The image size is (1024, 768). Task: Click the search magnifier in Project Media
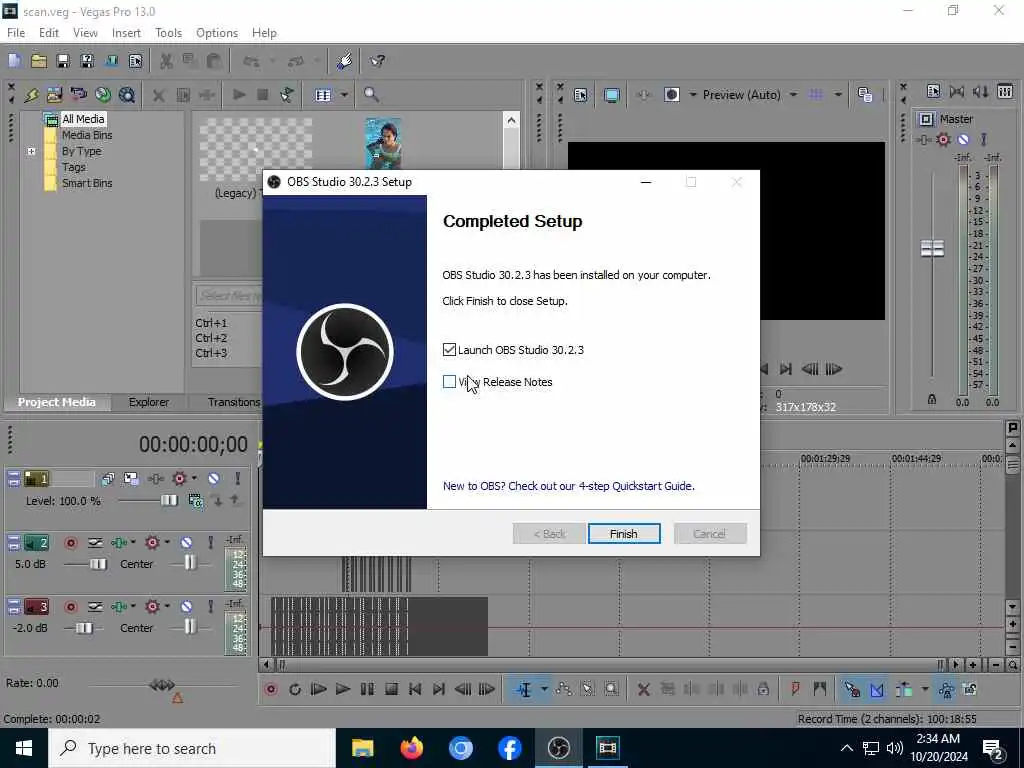pyautogui.click(x=371, y=95)
